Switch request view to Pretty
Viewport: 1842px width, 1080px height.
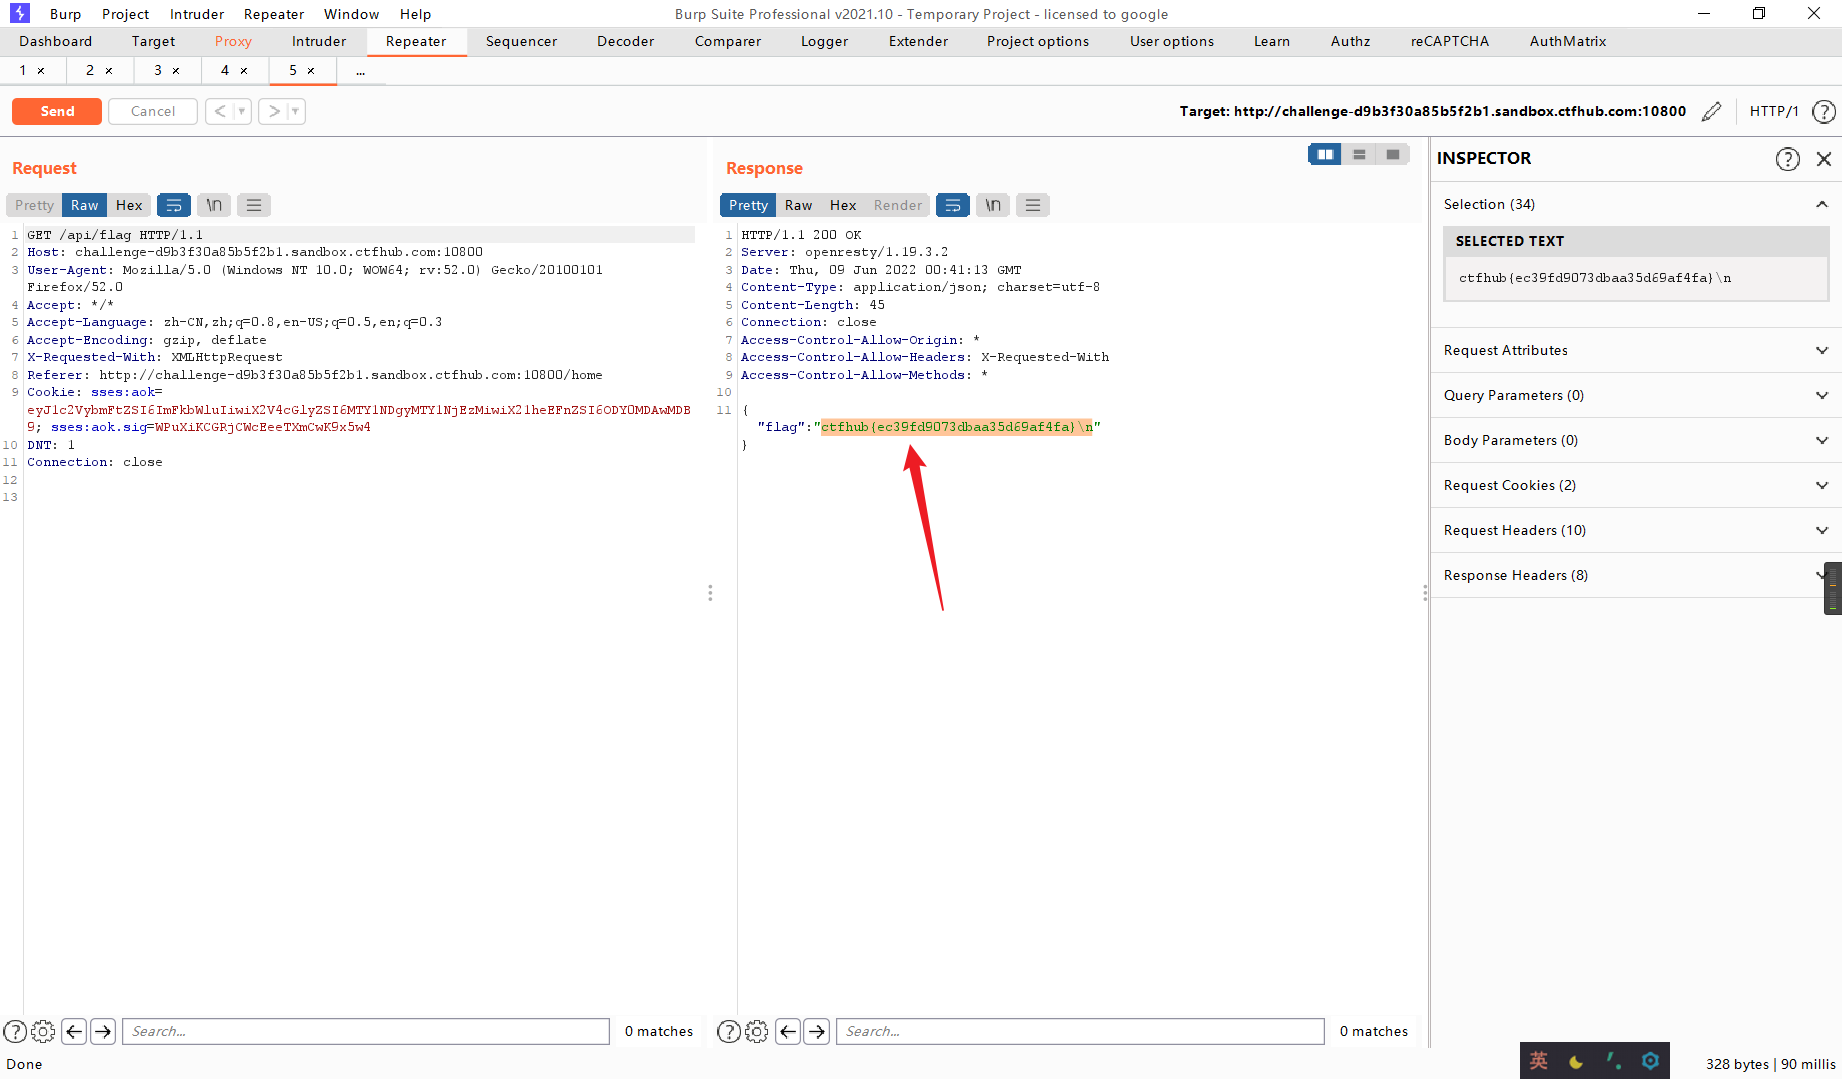click(x=34, y=205)
